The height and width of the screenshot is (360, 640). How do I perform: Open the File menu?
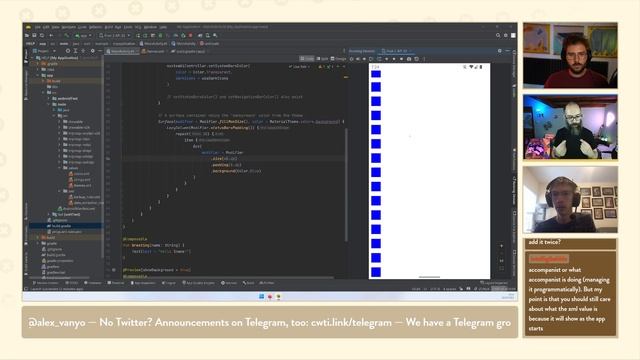click(38, 27)
